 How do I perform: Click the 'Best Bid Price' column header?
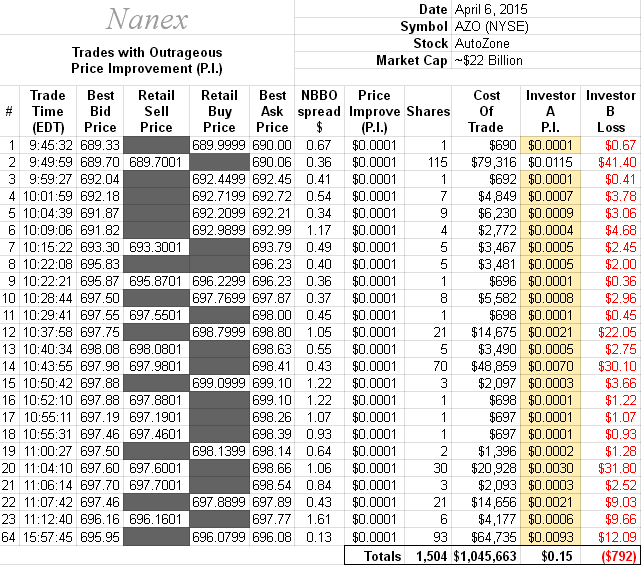click(x=100, y=111)
